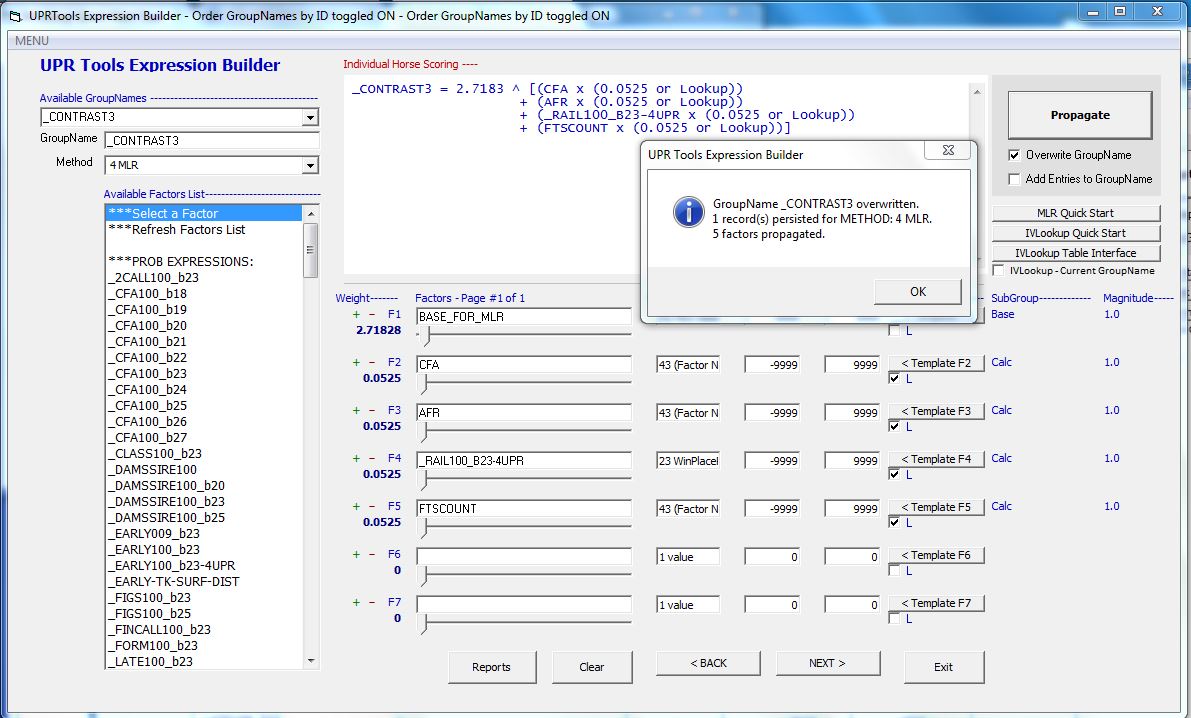The width and height of the screenshot is (1191, 718).
Task: Toggle the L checkbox for F3
Action: point(894,426)
